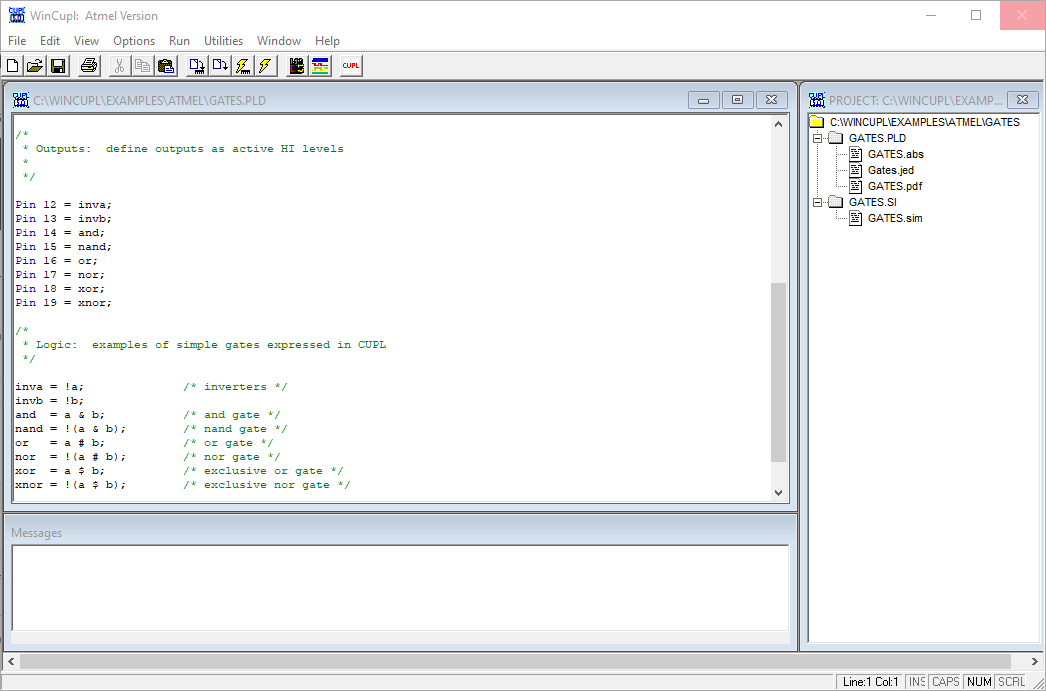The image size is (1046, 691).
Task: Open the Utilities menu
Action: click(222, 41)
